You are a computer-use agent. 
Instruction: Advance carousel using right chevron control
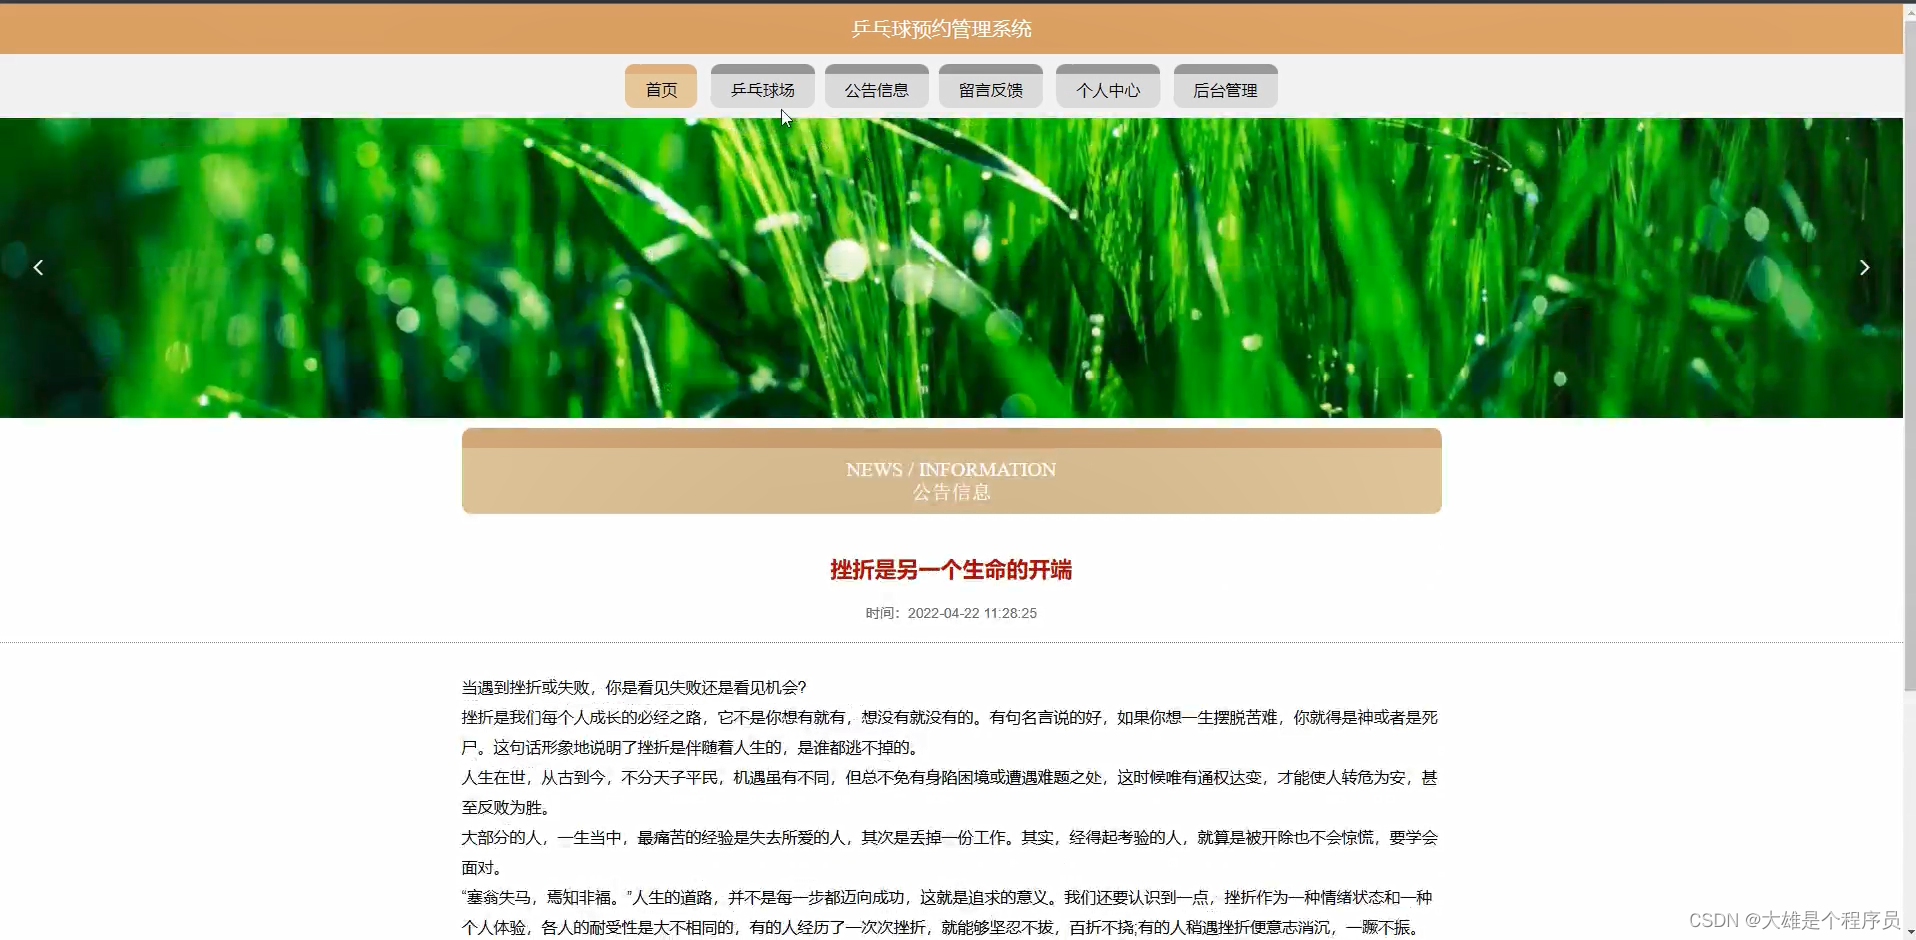pos(1865,267)
